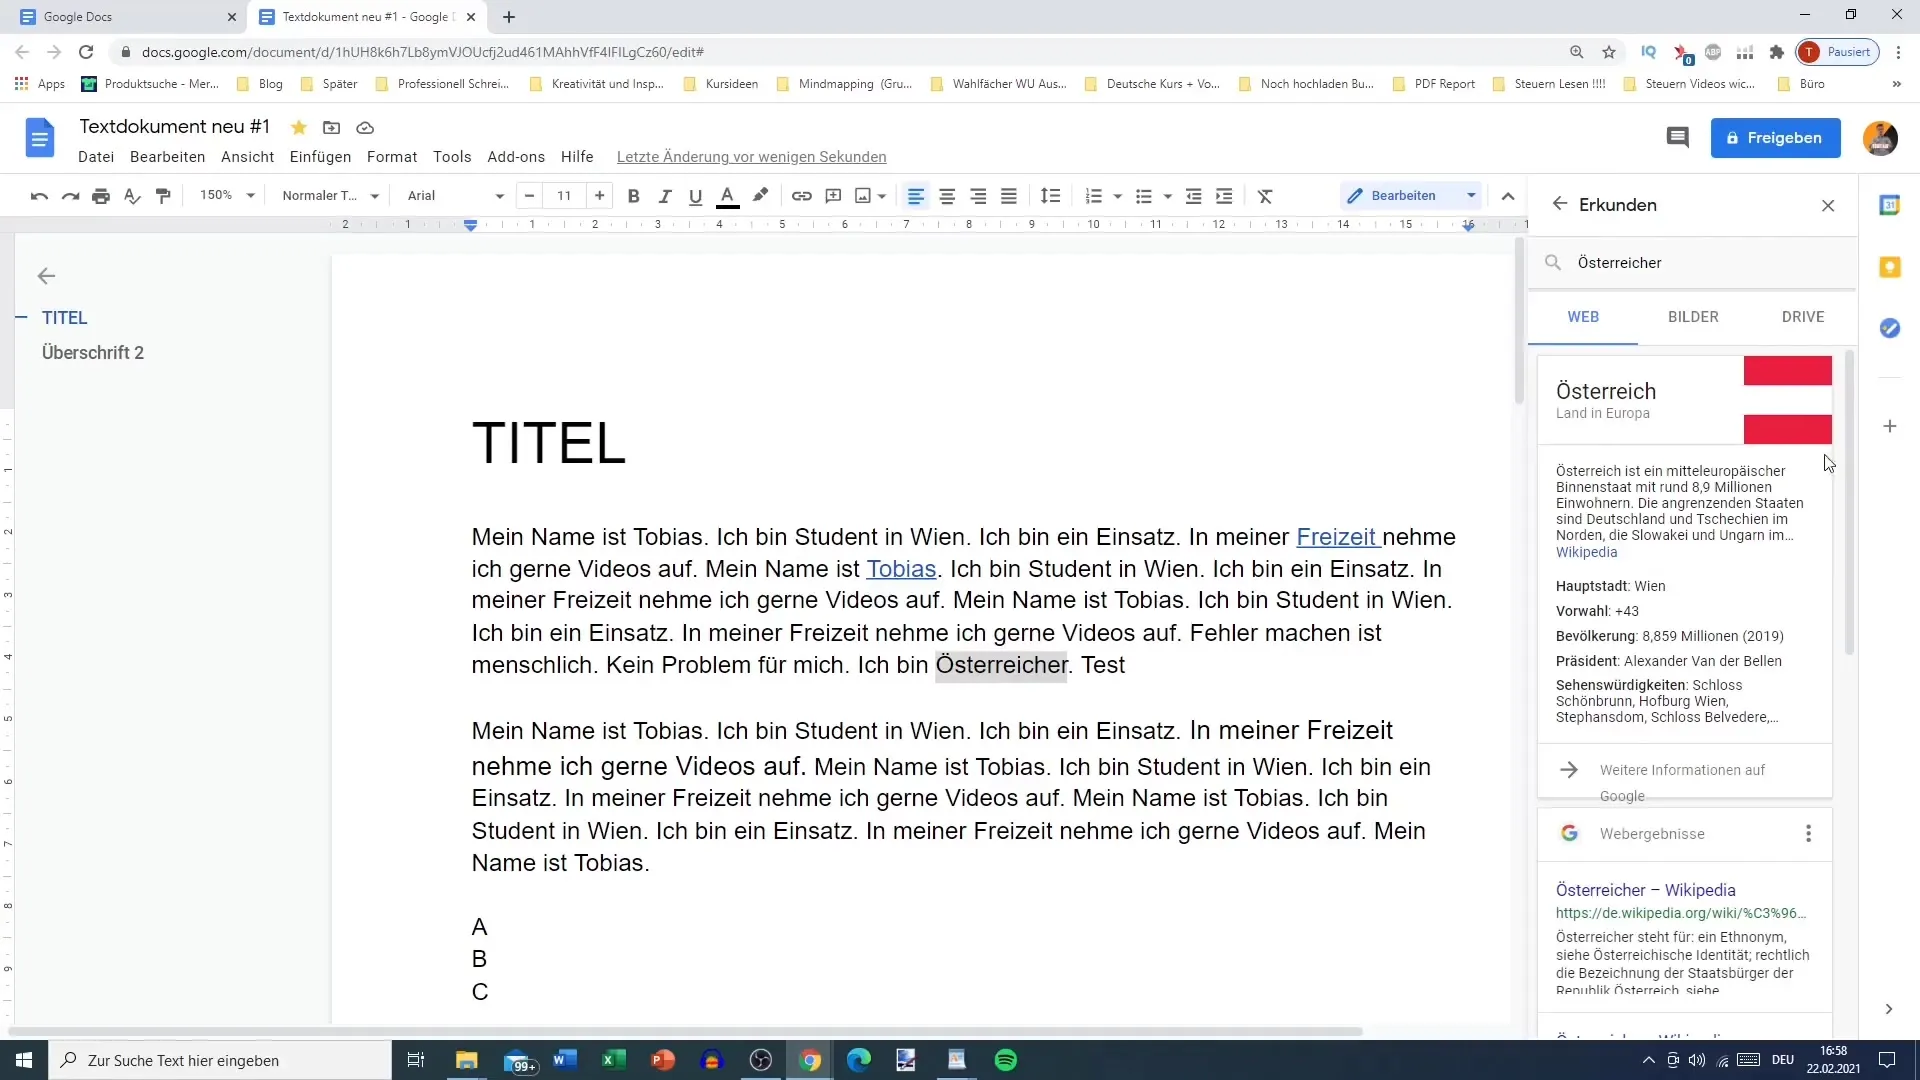Image resolution: width=1920 pixels, height=1080 pixels.
Task: Open Letzte Änderung version history link
Action: 752,157
